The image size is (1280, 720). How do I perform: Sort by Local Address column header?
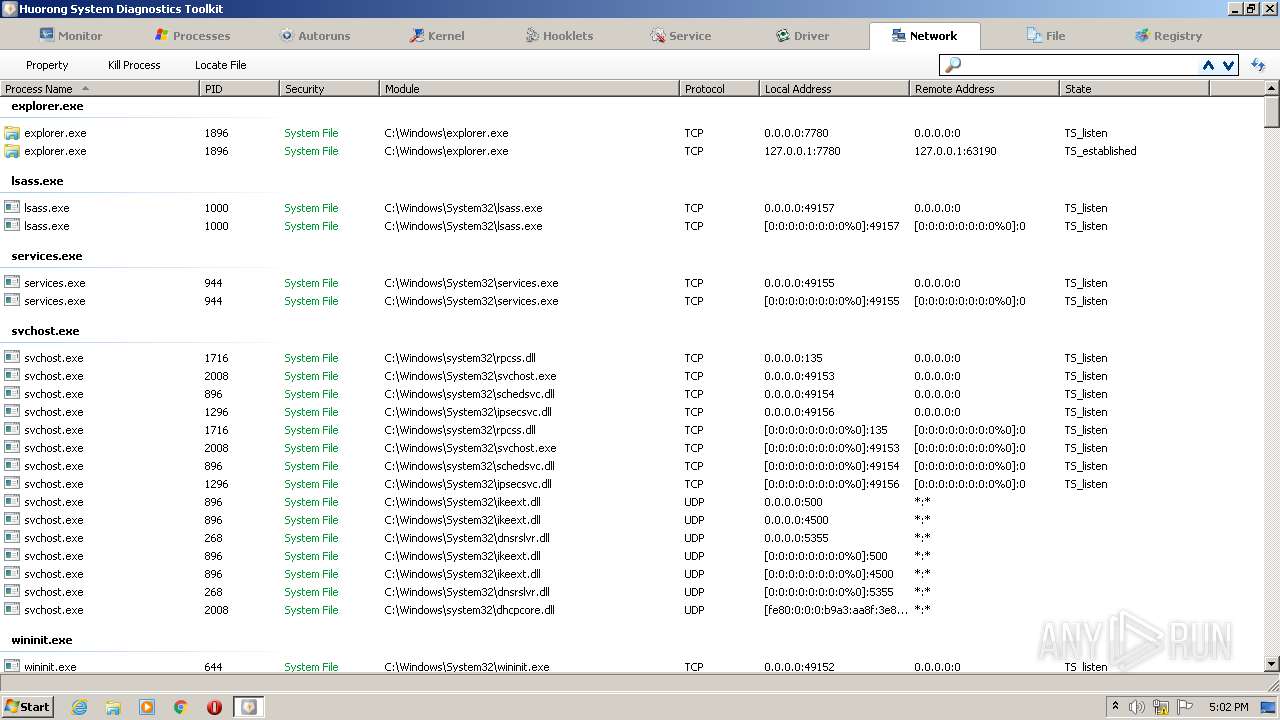pyautogui.click(x=834, y=89)
